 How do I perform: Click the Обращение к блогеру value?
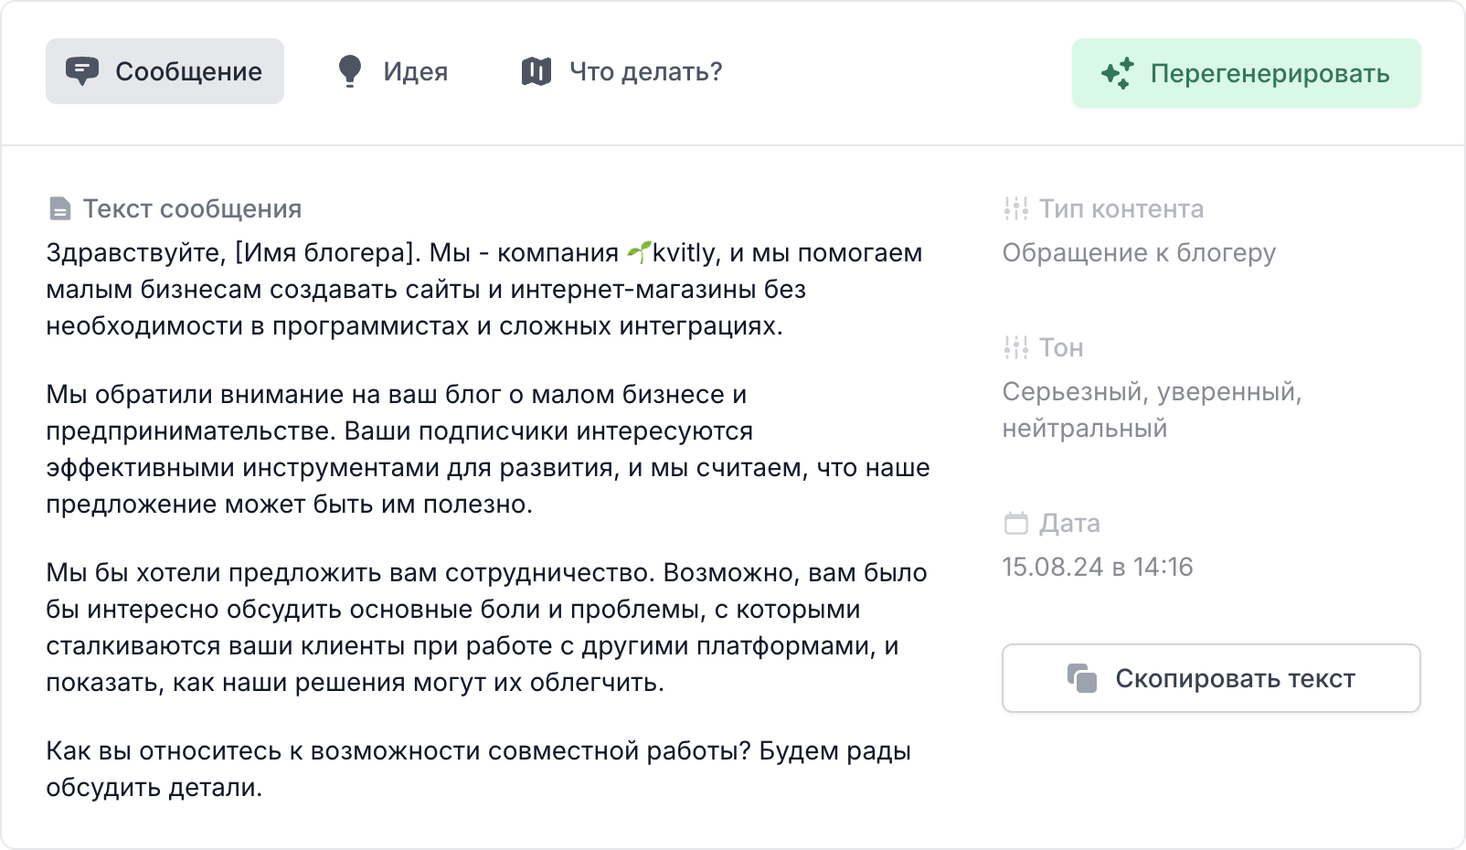coord(1139,252)
